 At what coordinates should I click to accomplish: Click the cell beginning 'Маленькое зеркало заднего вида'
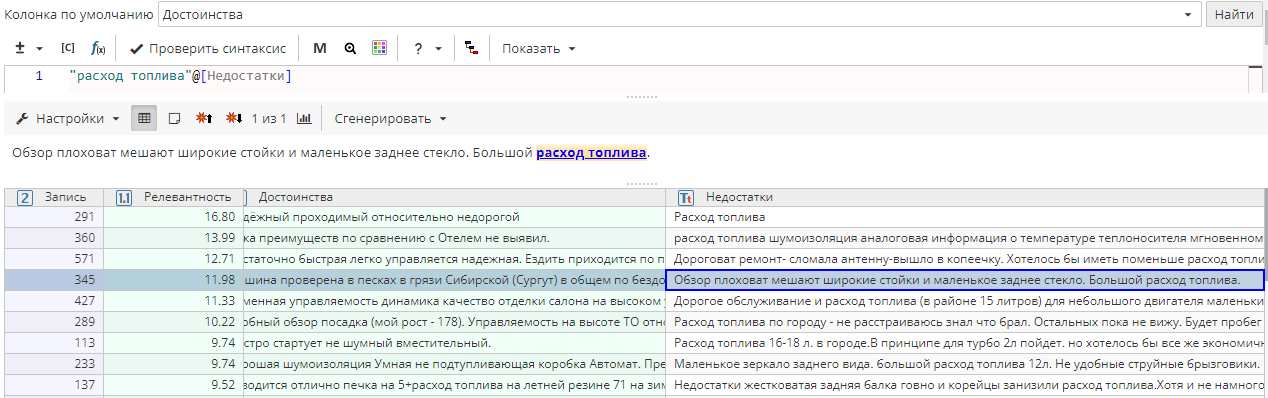[x=966, y=364]
